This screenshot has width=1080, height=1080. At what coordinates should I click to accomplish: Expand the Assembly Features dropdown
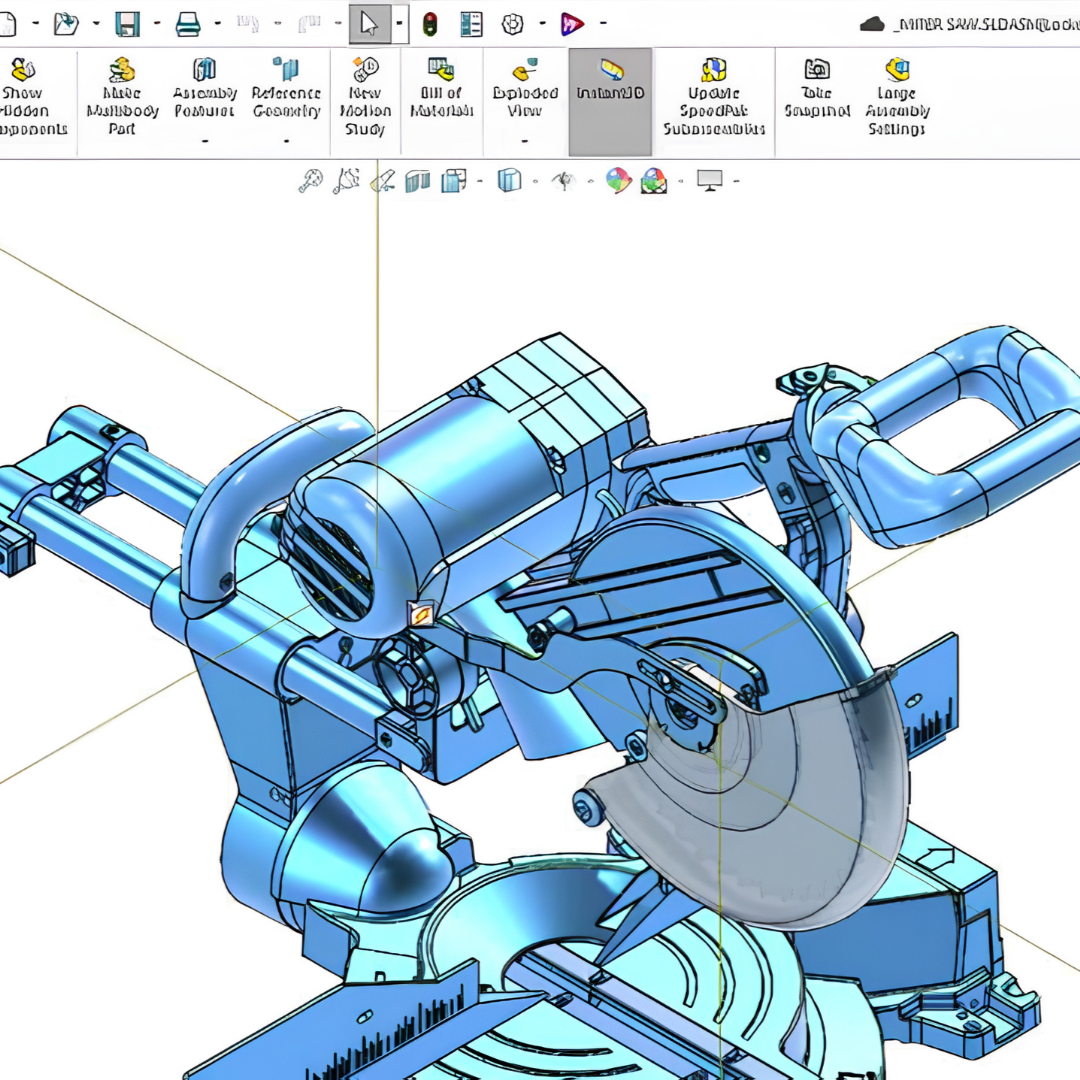click(x=205, y=141)
